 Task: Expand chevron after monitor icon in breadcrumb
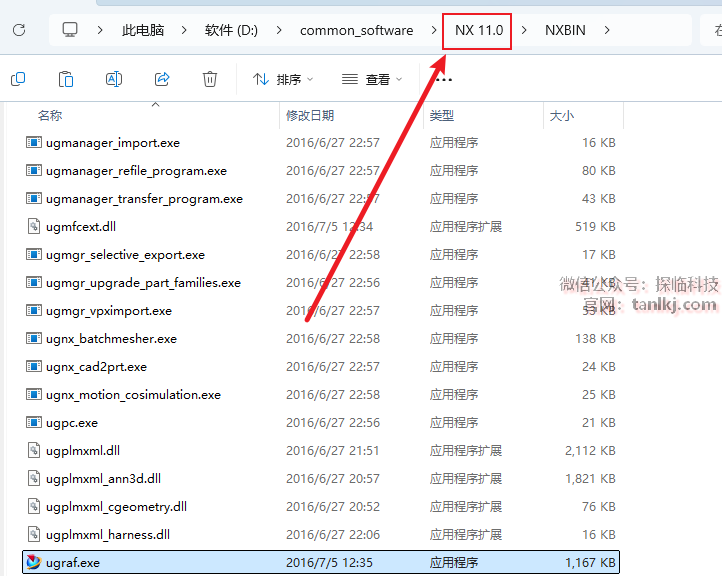(x=100, y=30)
